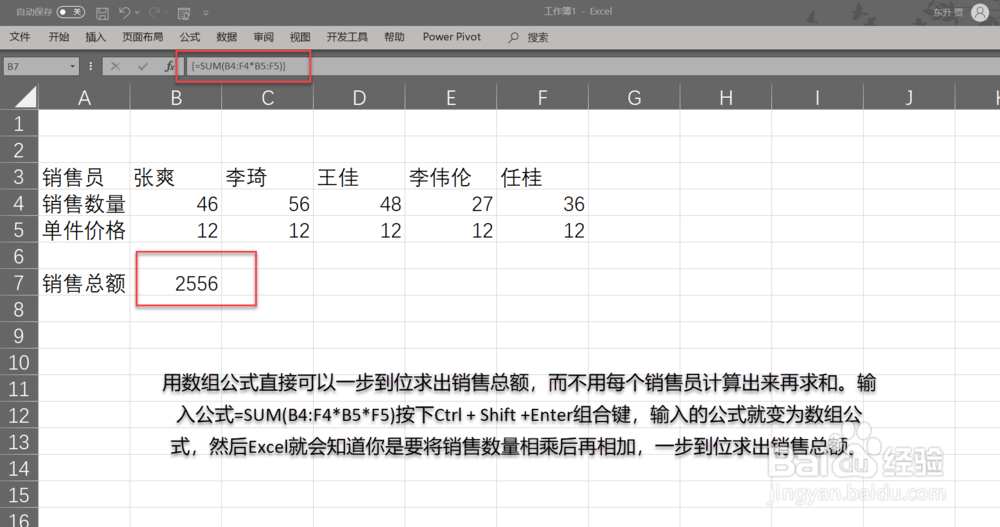Viewport: 1000px width, 527px height.
Task: Click the formula bar Enter checkmark icon
Action: coord(142,66)
